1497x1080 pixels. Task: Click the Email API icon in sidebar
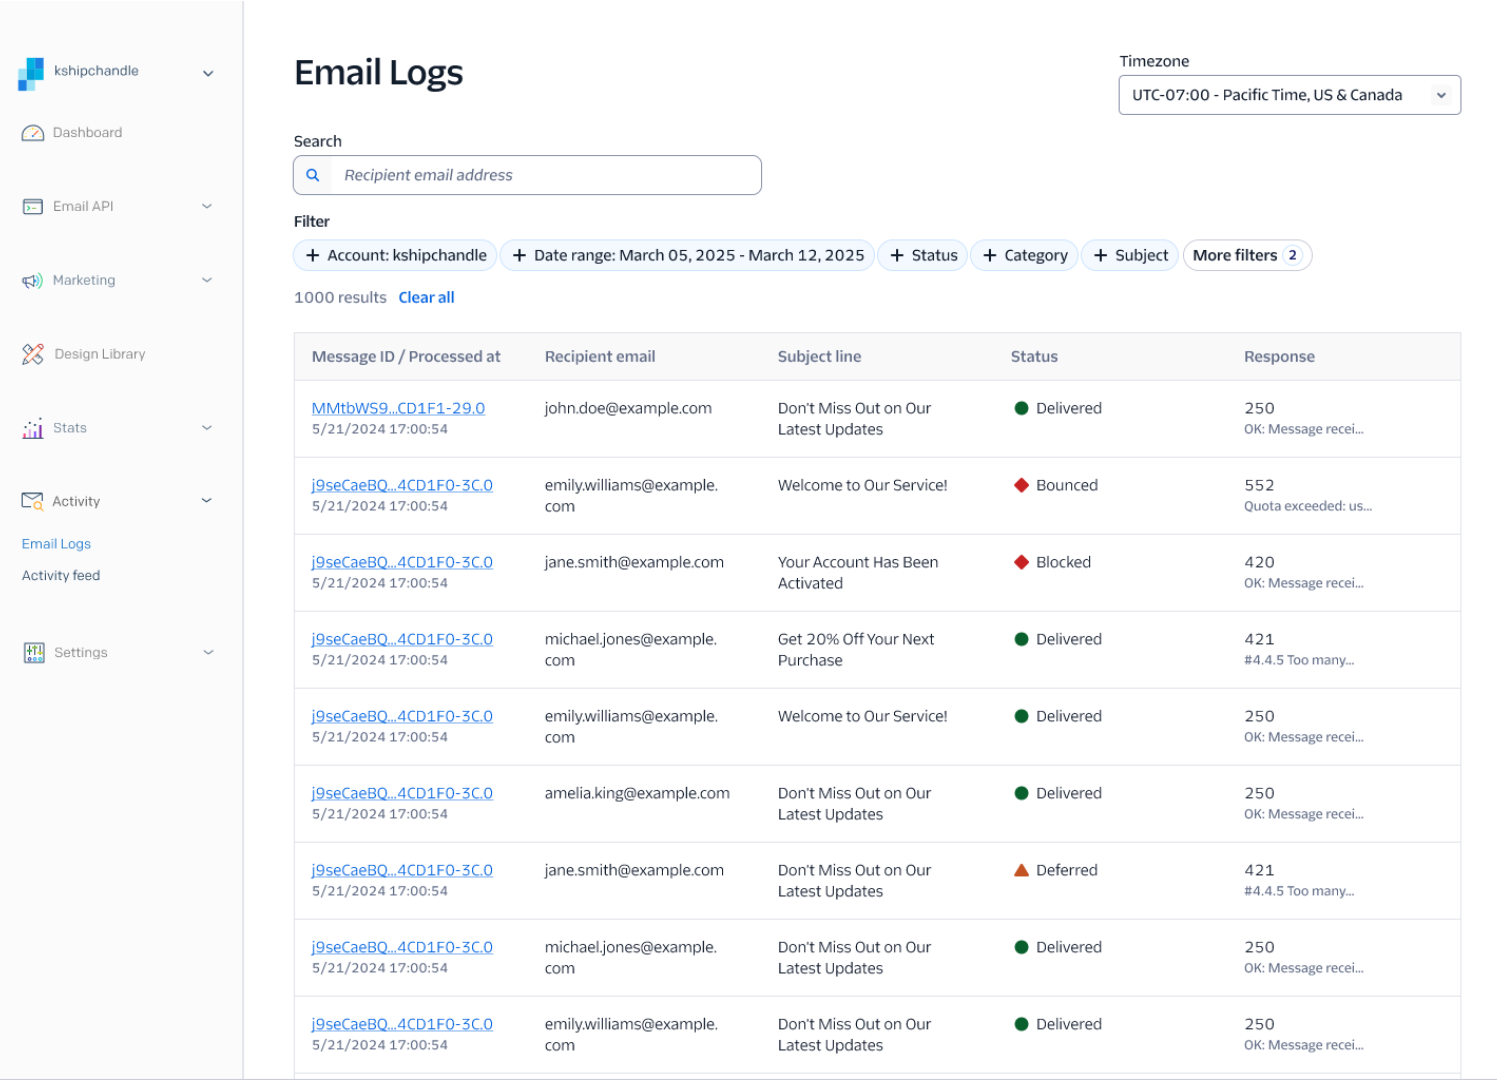coord(33,207)
